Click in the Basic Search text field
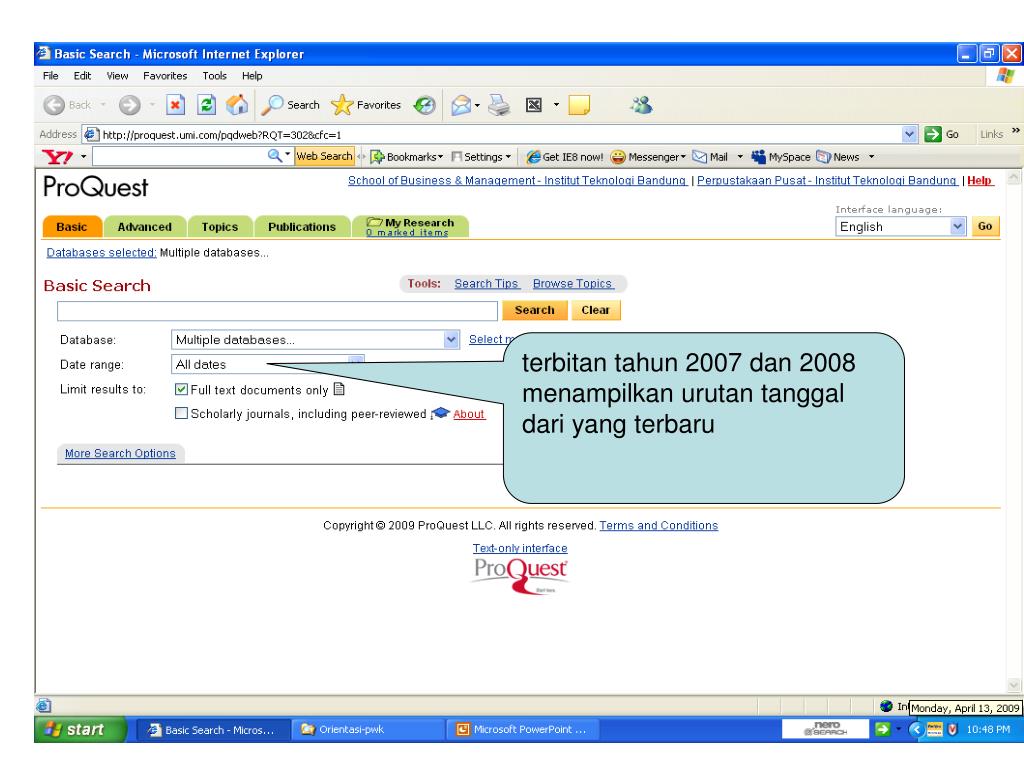Image resolution: width=1024 pixels, height=768 pixels. [278, 311]
